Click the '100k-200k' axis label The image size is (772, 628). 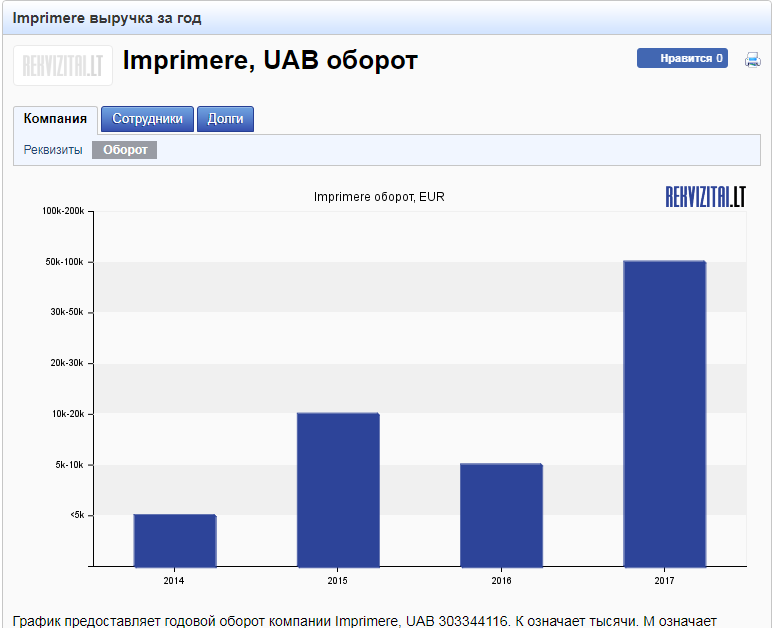(x=63, y=211)
